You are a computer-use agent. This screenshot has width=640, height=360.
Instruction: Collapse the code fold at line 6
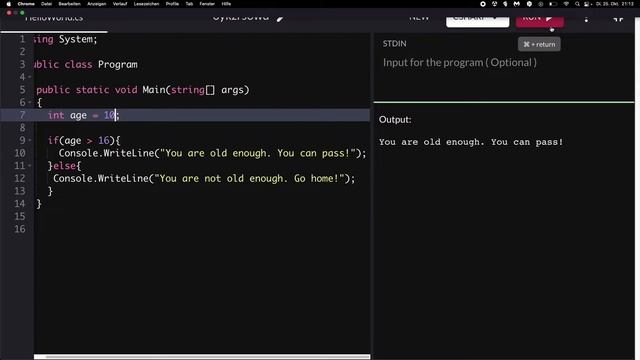coord(30,102)
